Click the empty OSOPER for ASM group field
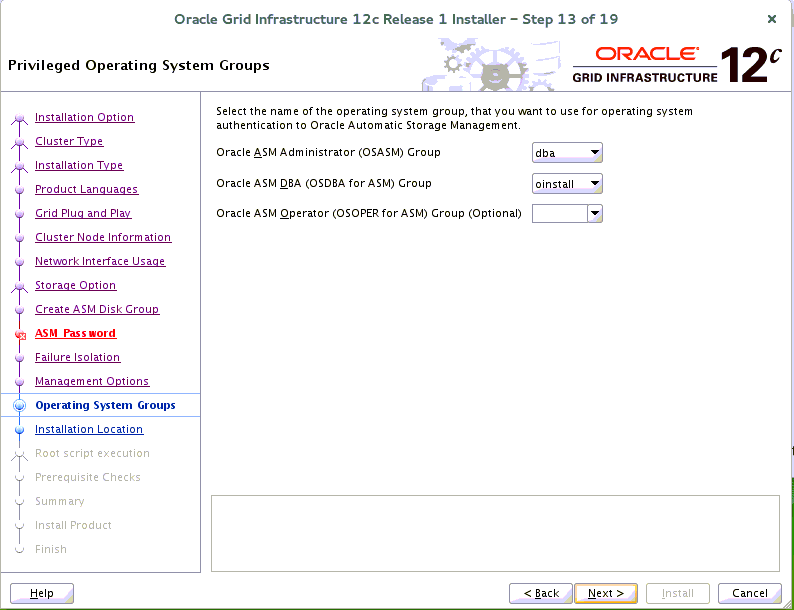The height and width of the screenshot is (610, 794). [x=560, y=214]
